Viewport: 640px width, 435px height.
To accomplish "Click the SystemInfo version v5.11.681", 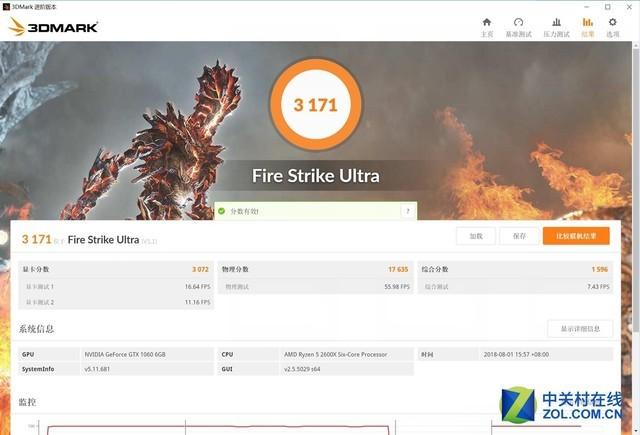I will 97,369.
